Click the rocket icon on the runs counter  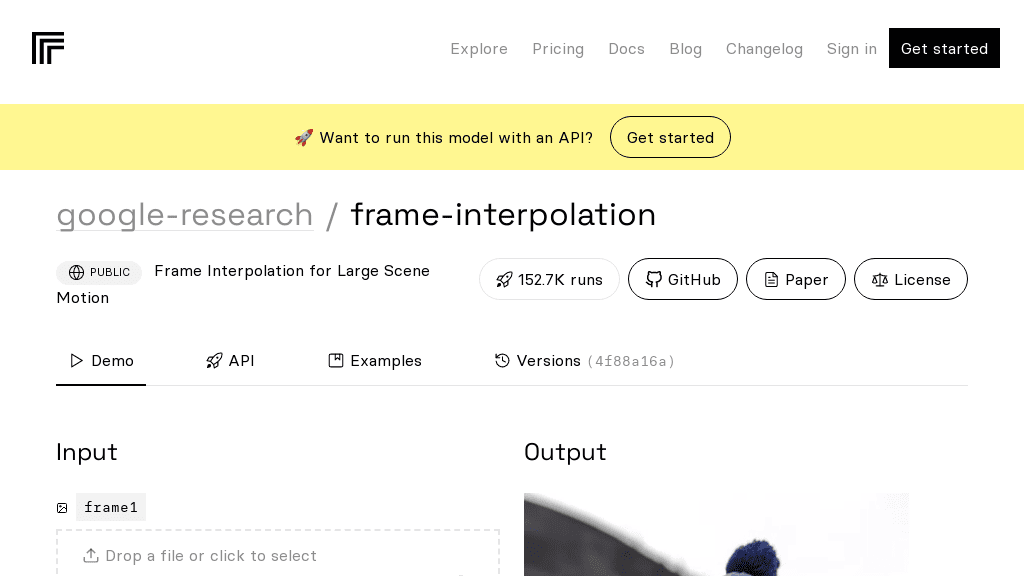click(504, 280)
